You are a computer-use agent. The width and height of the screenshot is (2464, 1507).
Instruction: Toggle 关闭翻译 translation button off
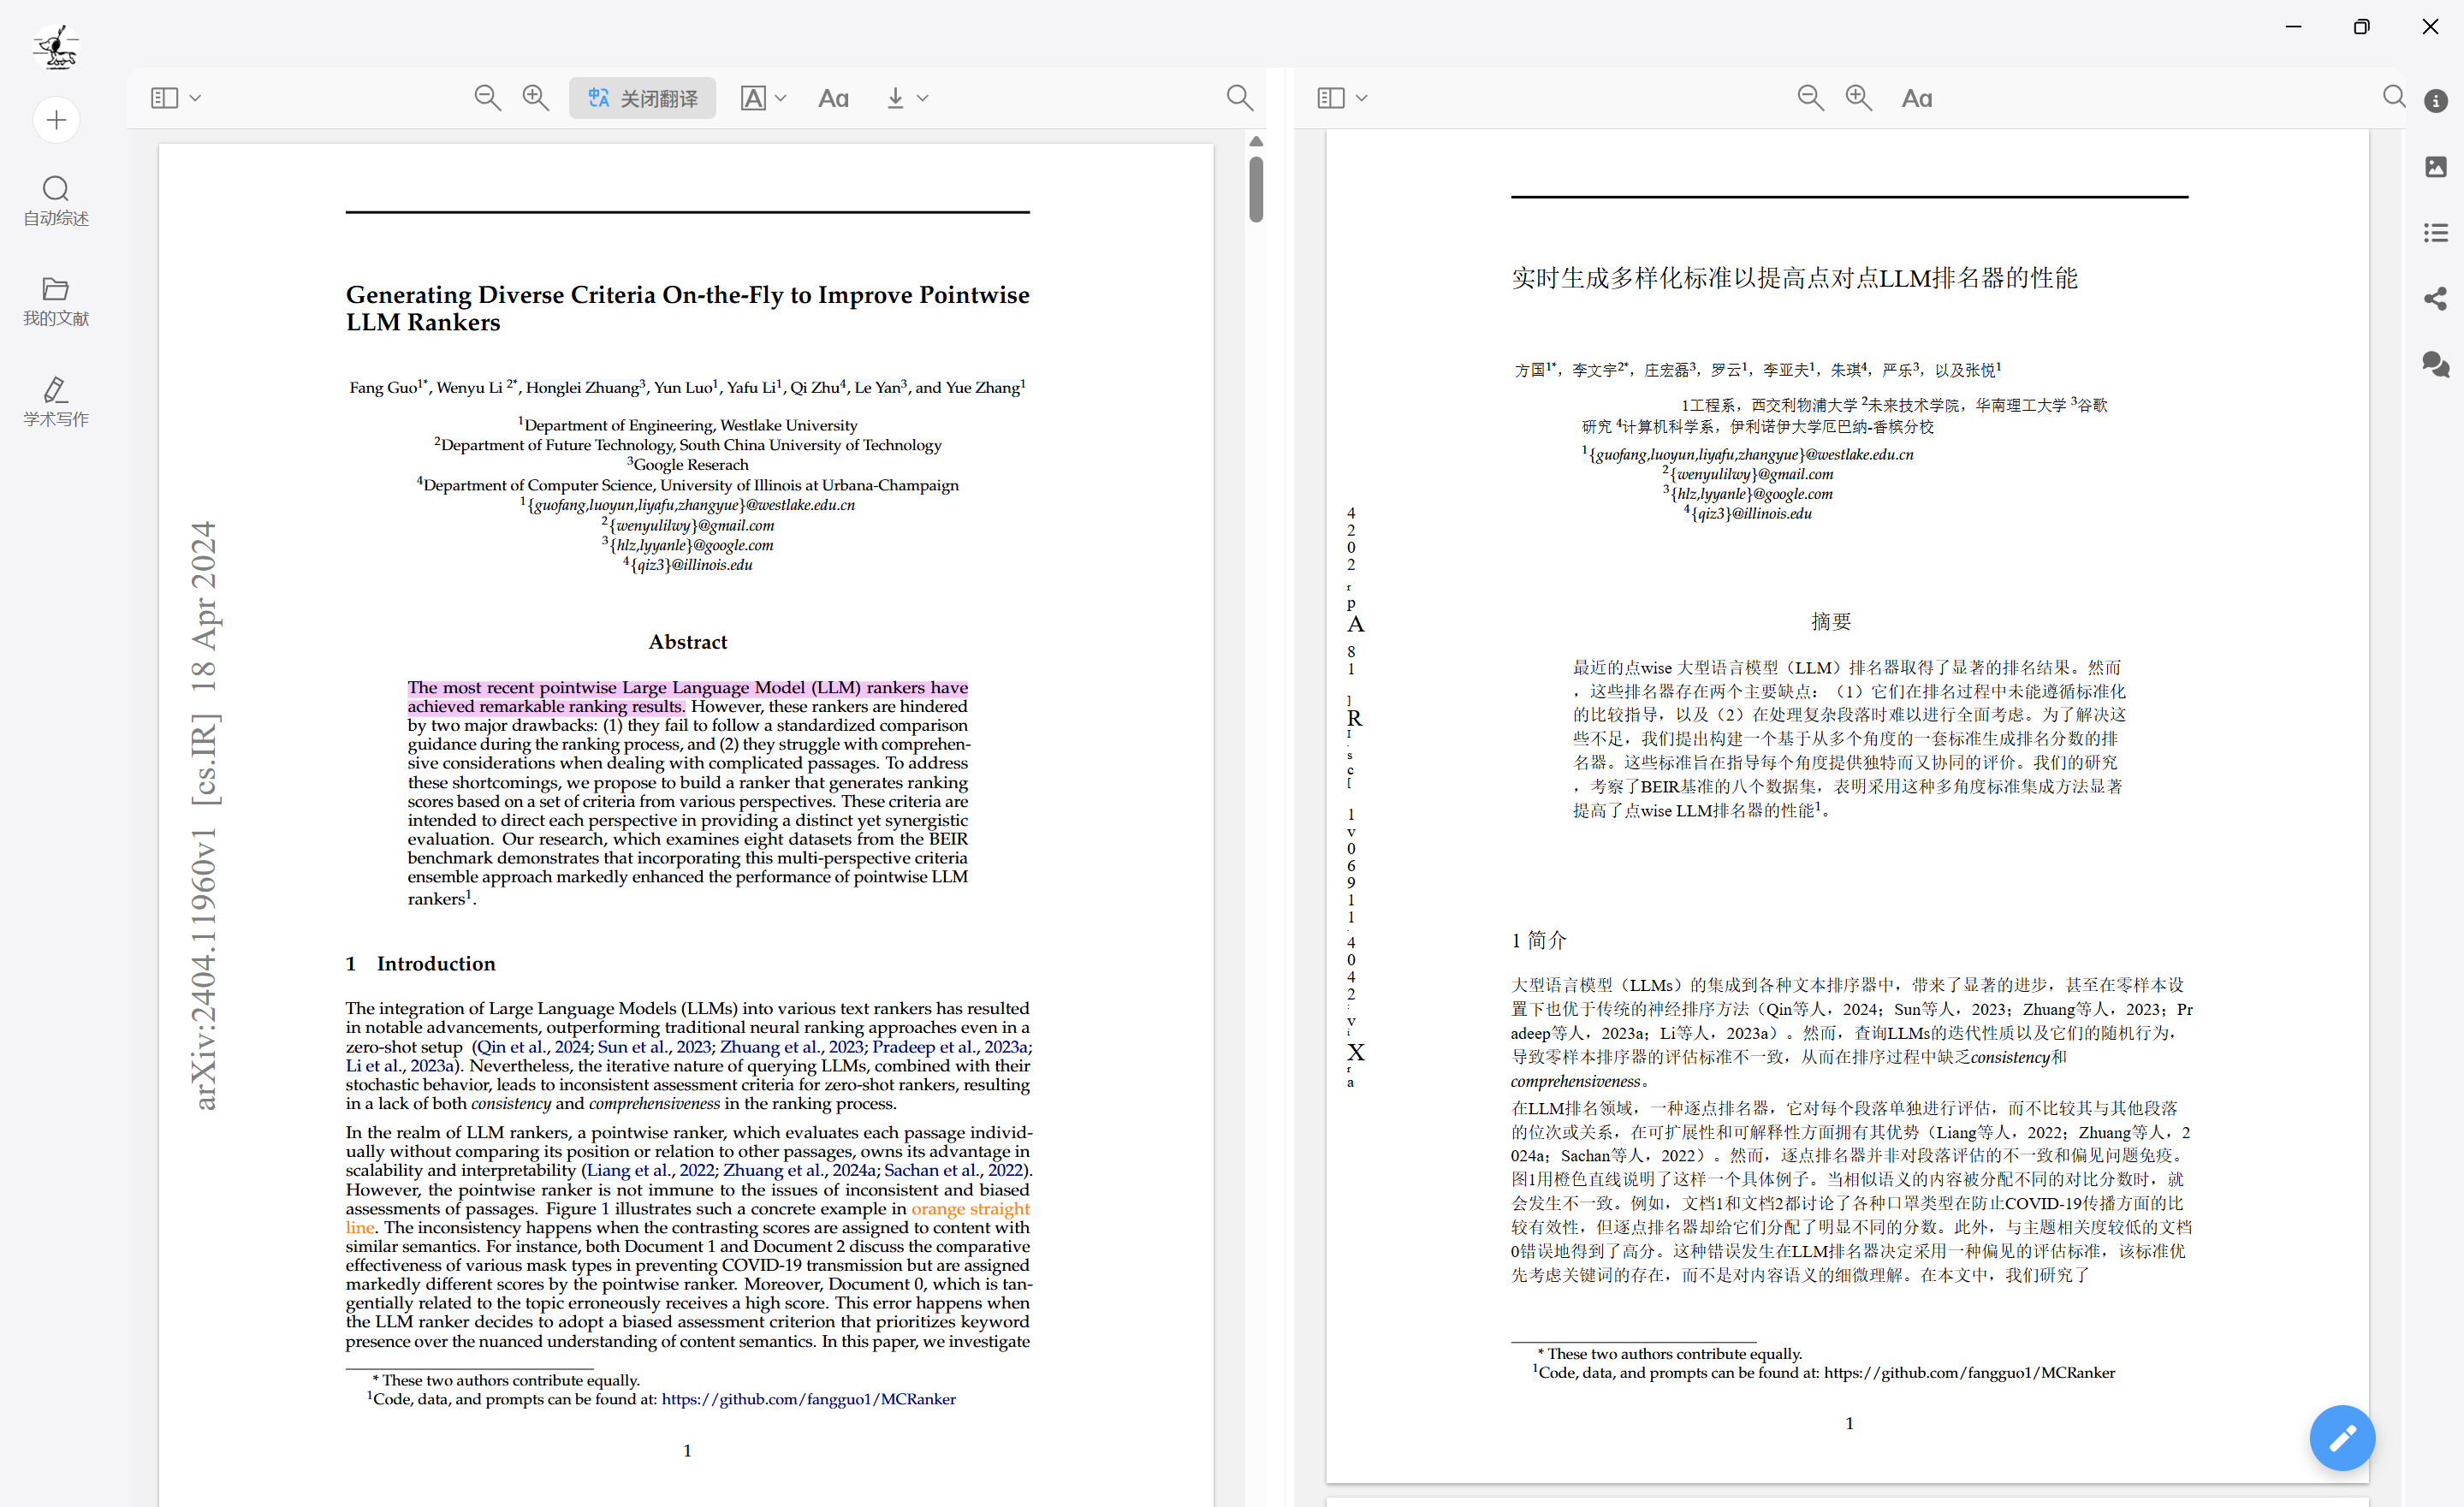click(642, 98)
